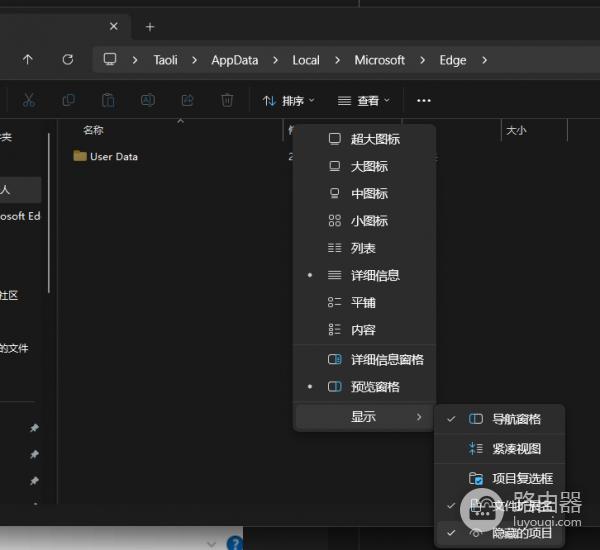The width and height of the screenshot is (600, 550).
Task: Expand chevron after AppData in path
Action: pos(275,60)
